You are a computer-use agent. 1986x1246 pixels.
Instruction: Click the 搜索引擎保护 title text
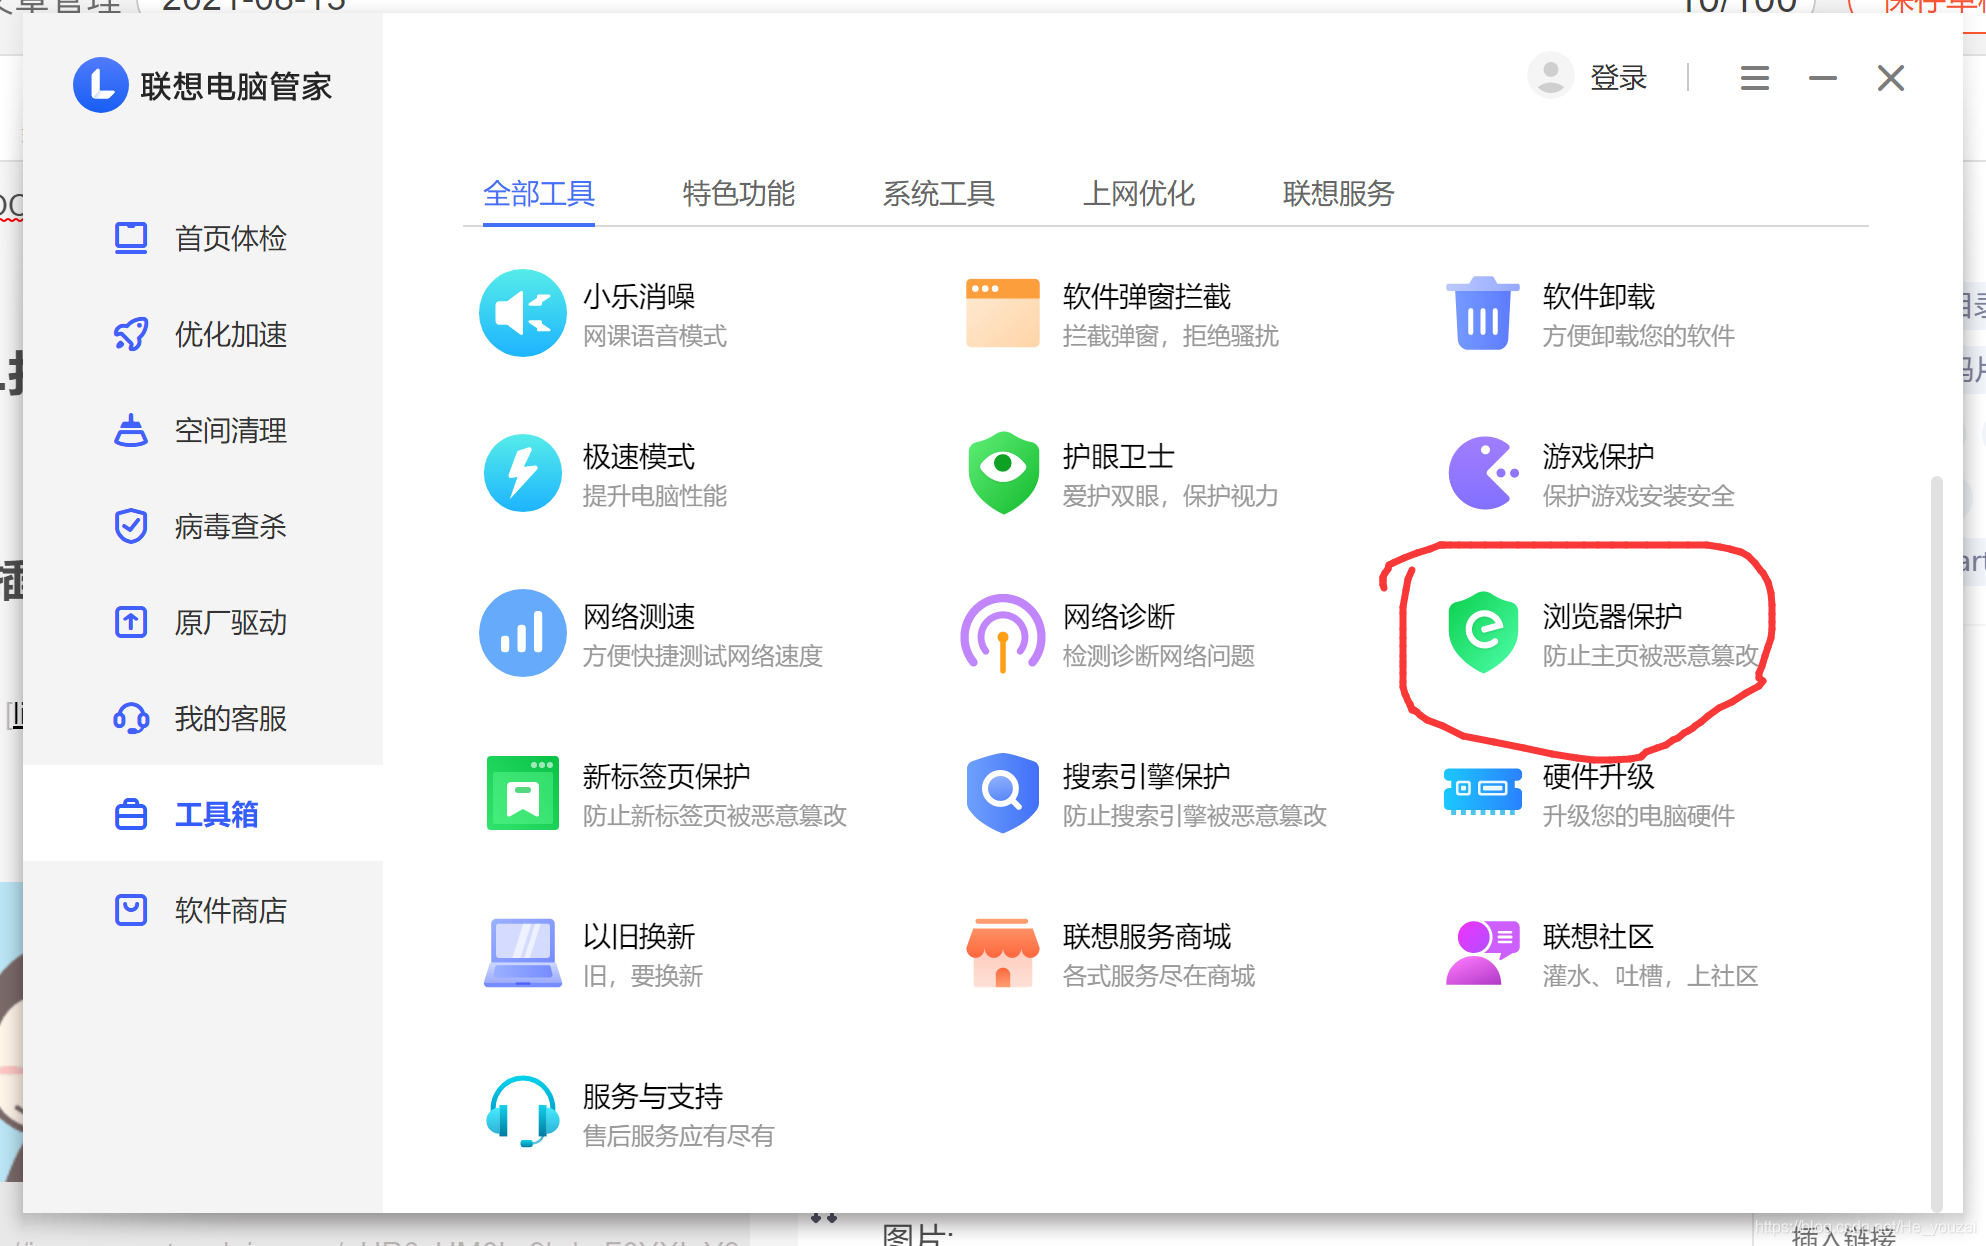click(1147, 777)
